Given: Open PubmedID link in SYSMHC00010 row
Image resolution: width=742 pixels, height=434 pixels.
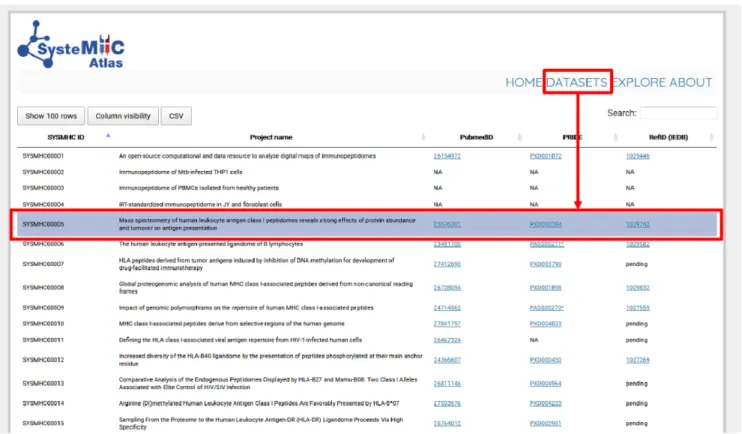Looking at the screenshot, I should point(447,324).
